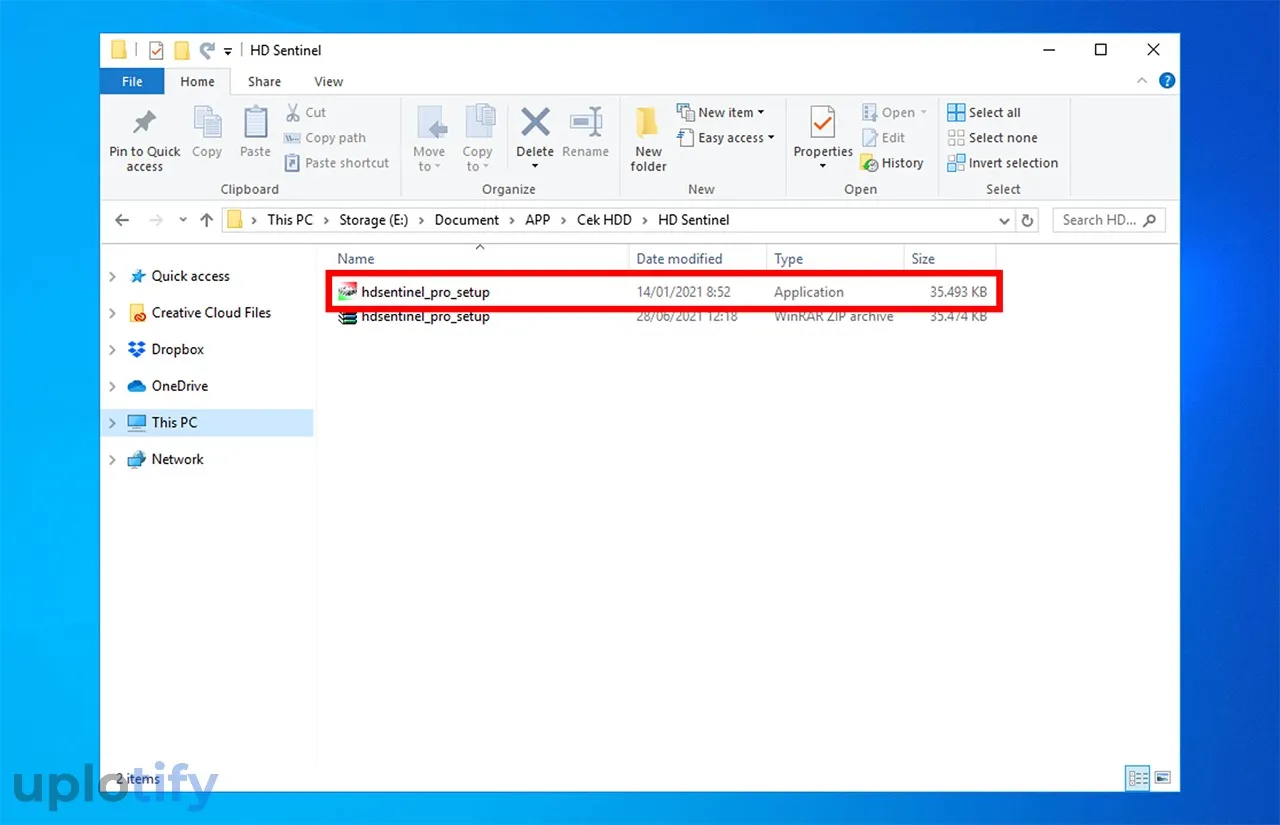
Task: Expand the OneDrive tree node
Action: tap(113, 387)
